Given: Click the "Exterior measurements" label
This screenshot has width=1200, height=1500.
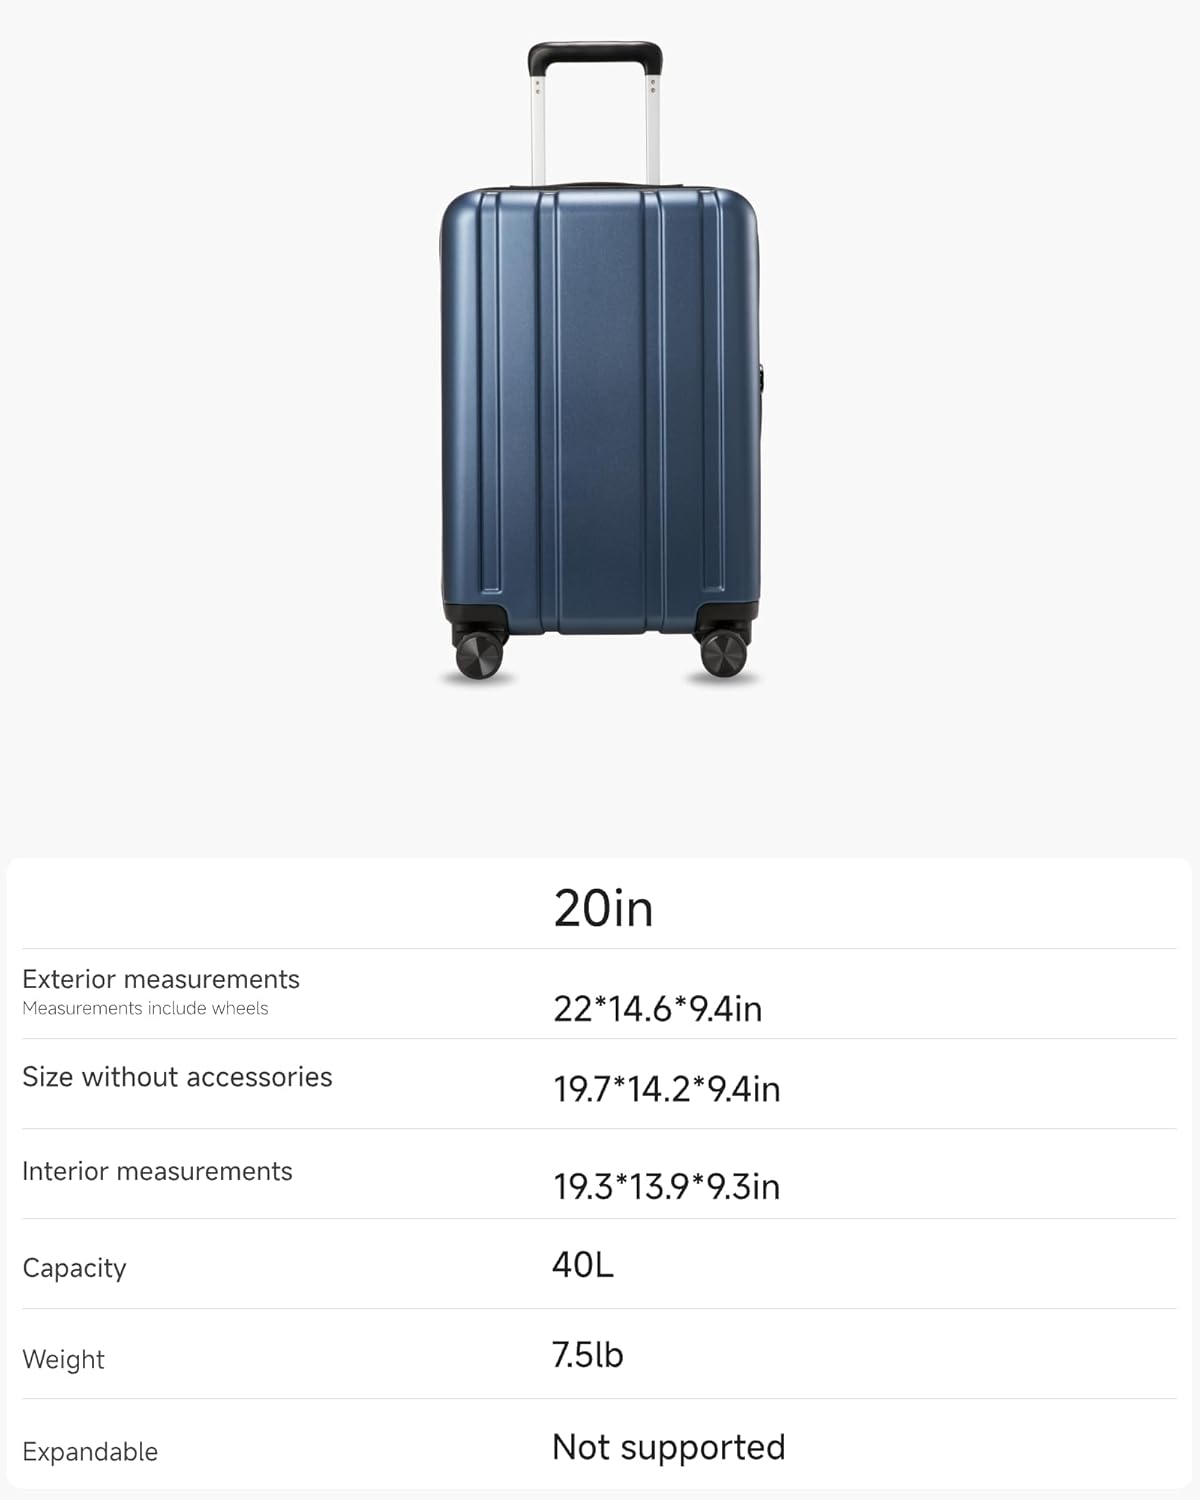Looking at the screenshot, I should (x=161, y=979).
